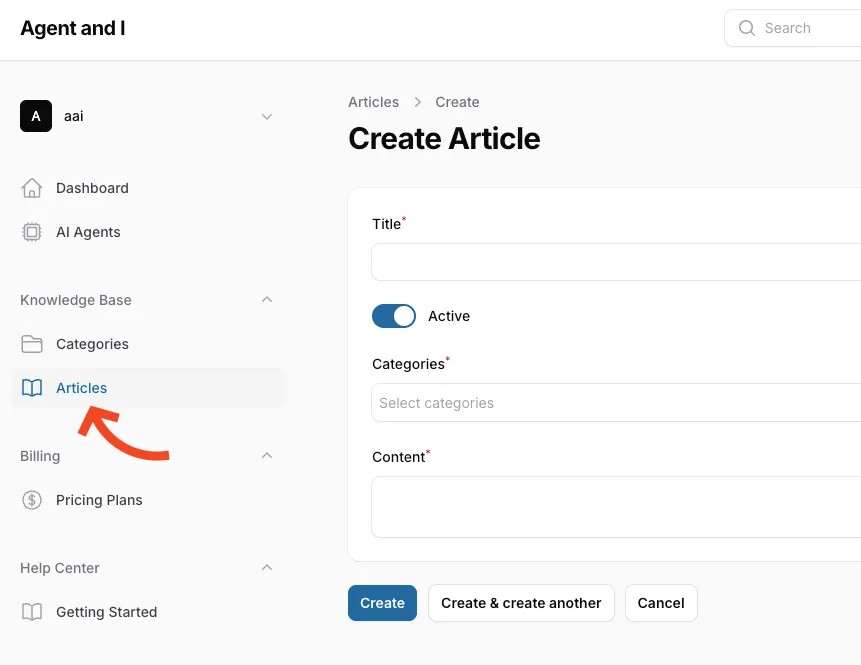The height and width of the screenshot is (665, 861).
Task: Click the Pricing Plans dollar icon
Action: (32, 500)
